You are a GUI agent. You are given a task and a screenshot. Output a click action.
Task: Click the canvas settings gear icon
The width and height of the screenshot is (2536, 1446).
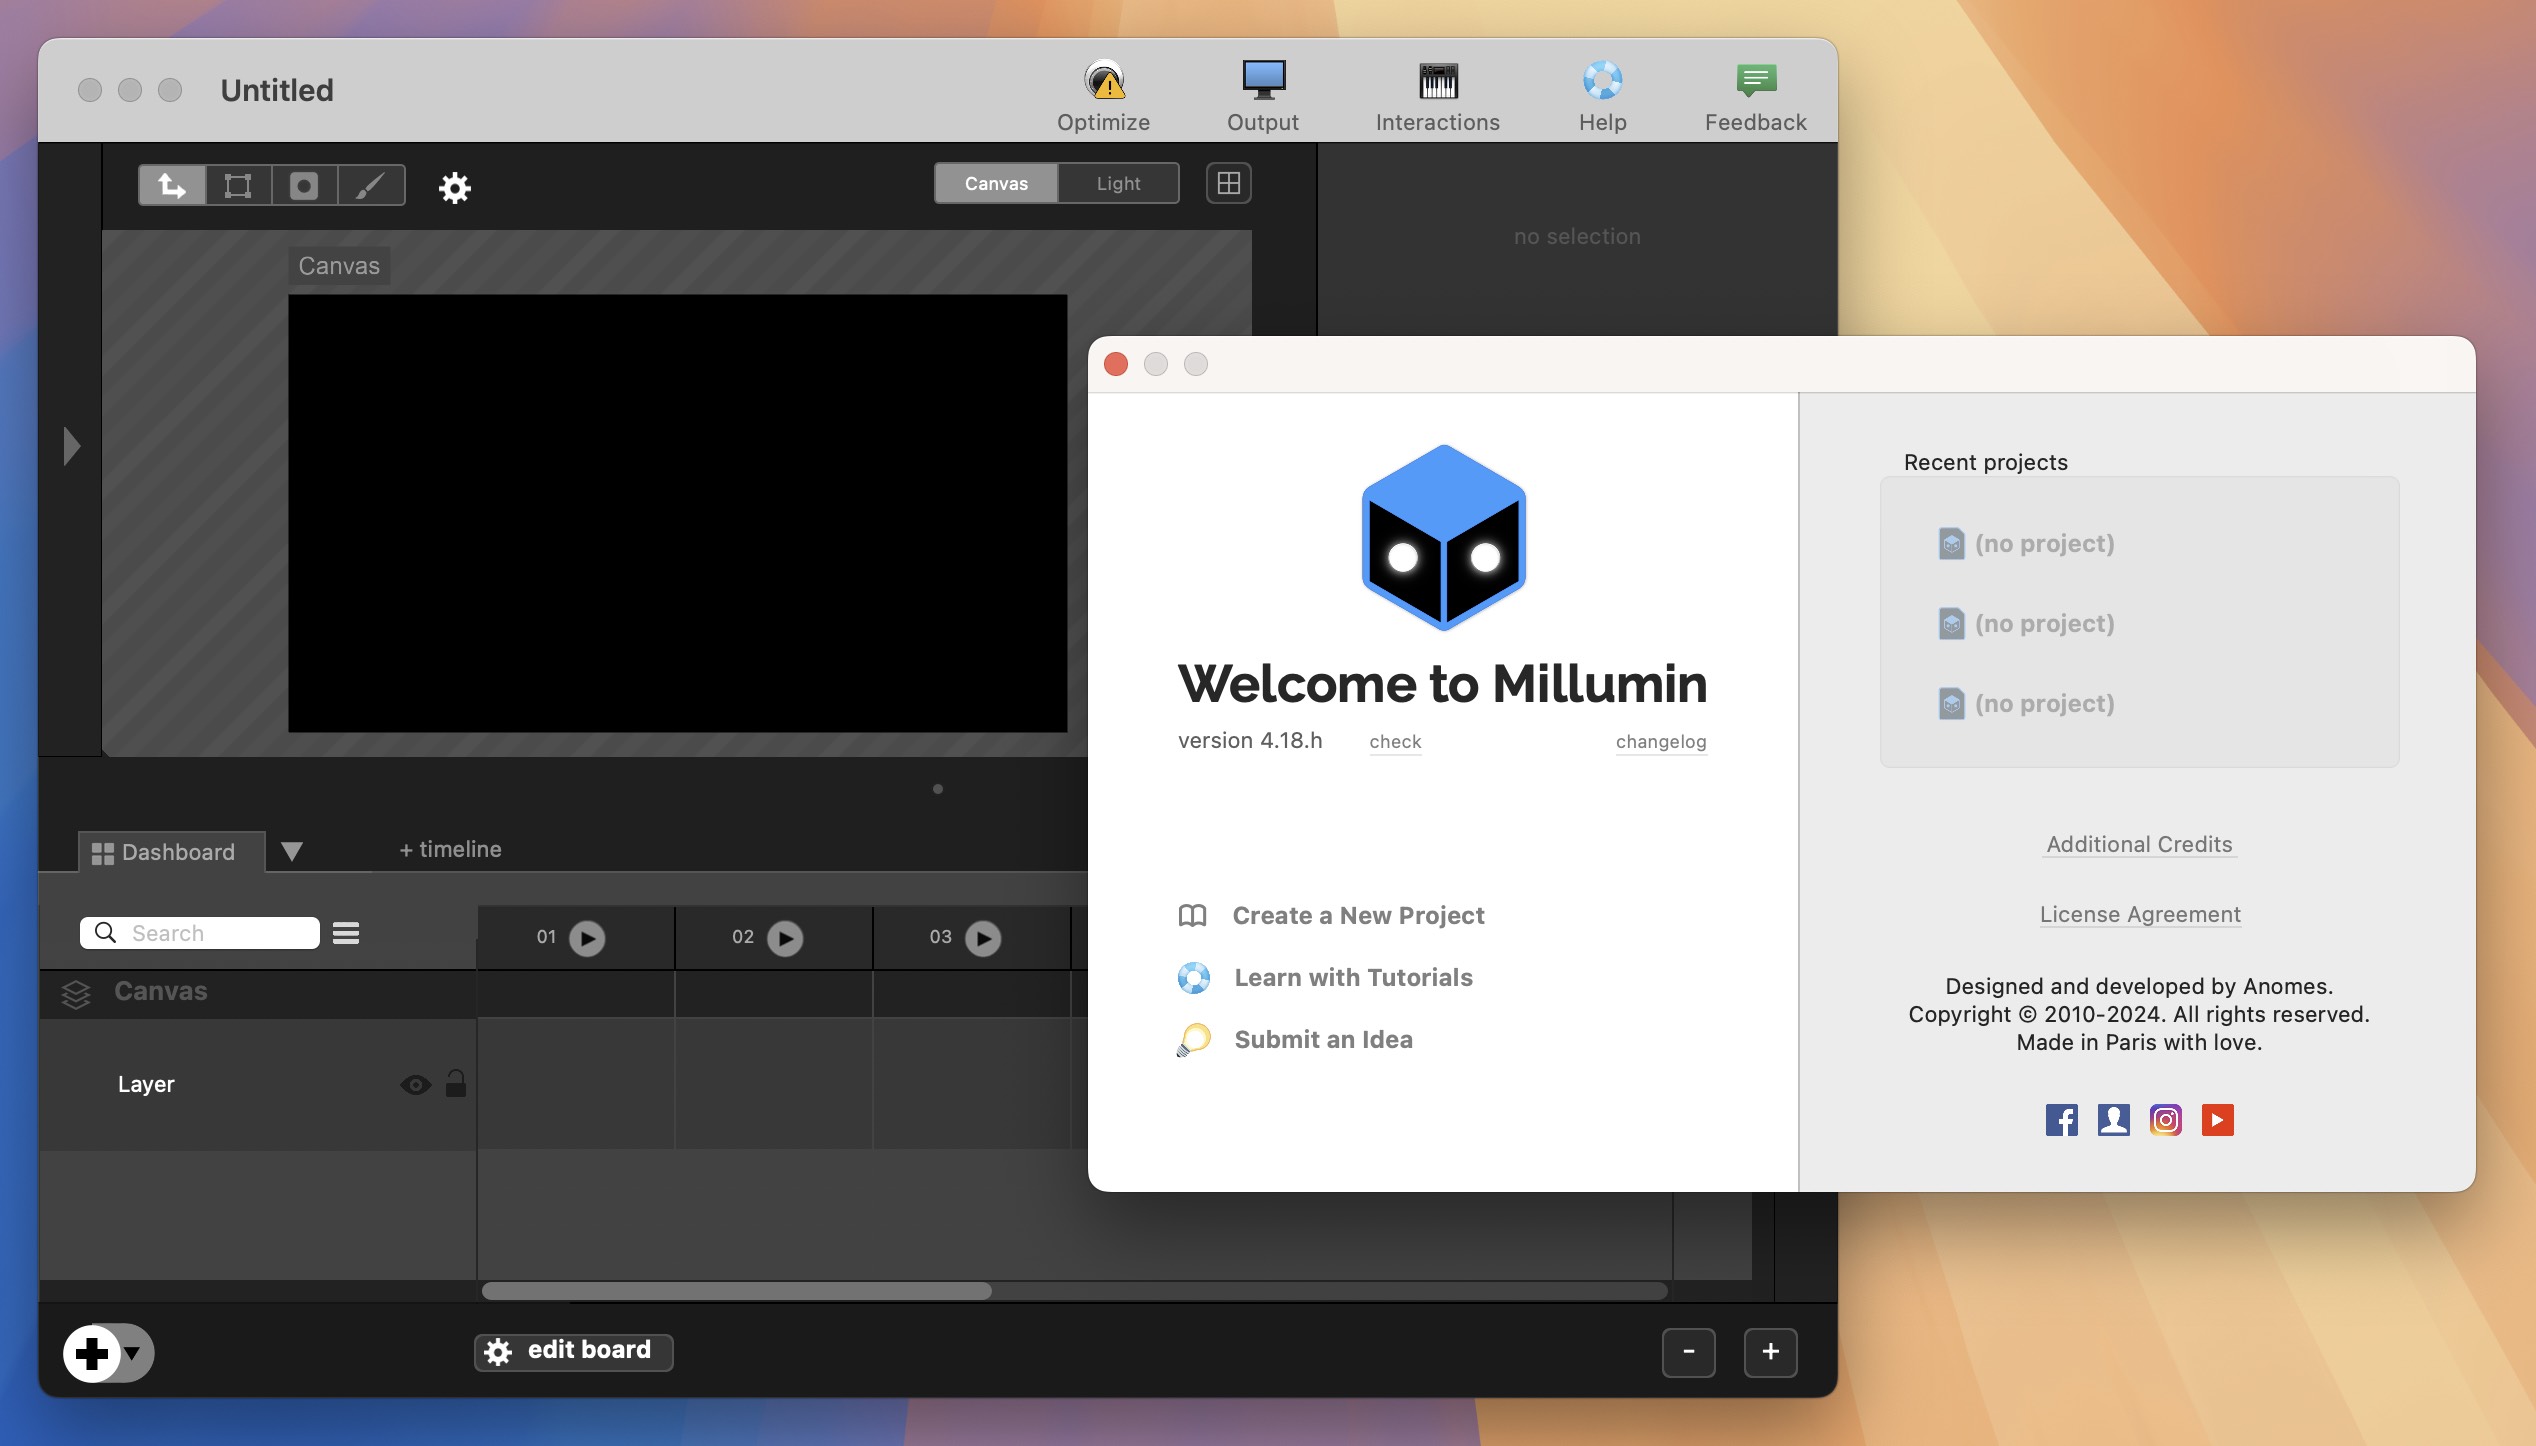(x=453, y=186)
